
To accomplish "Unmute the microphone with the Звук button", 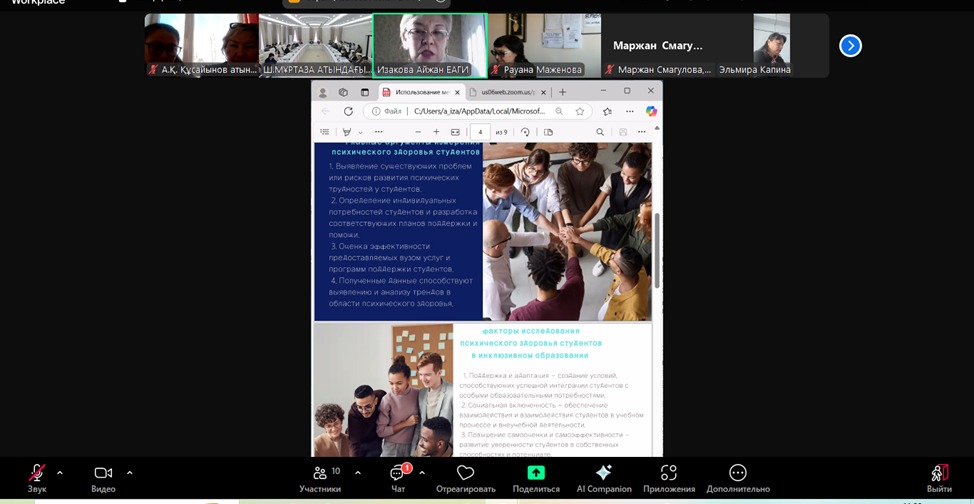I will 37,476.
